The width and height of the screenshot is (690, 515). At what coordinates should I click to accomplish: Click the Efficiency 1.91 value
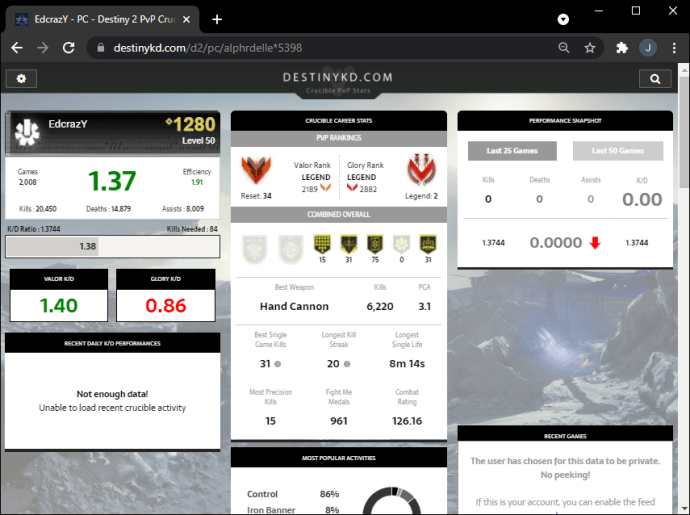(197, 182)
